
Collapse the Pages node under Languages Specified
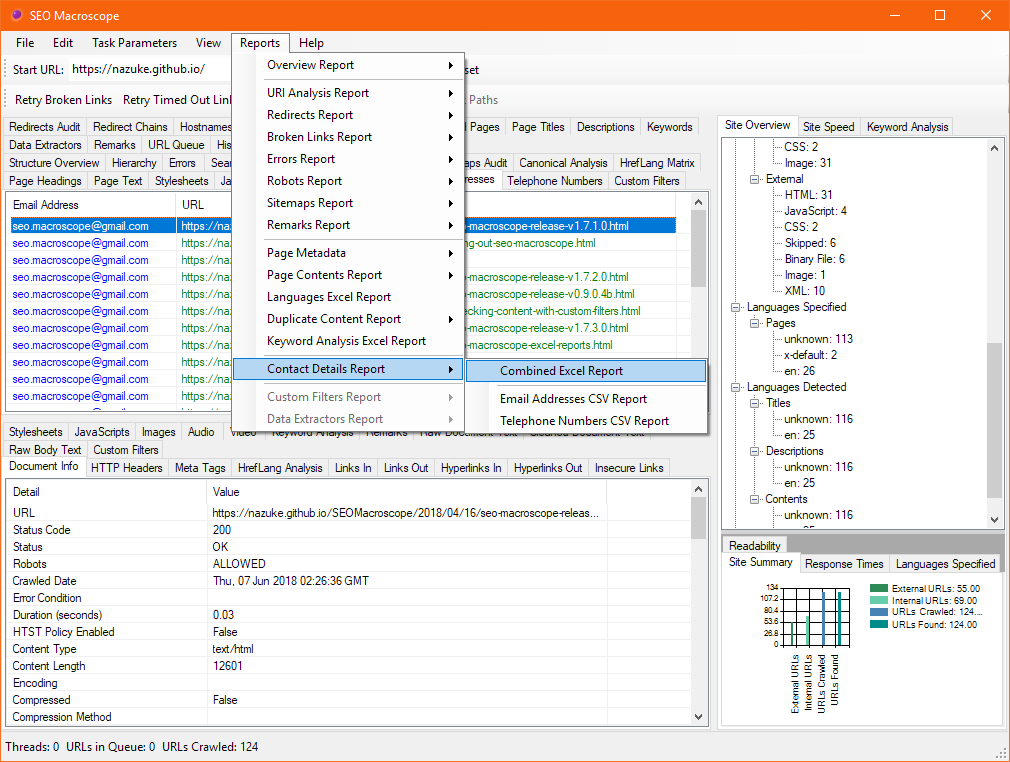point(754,323)
